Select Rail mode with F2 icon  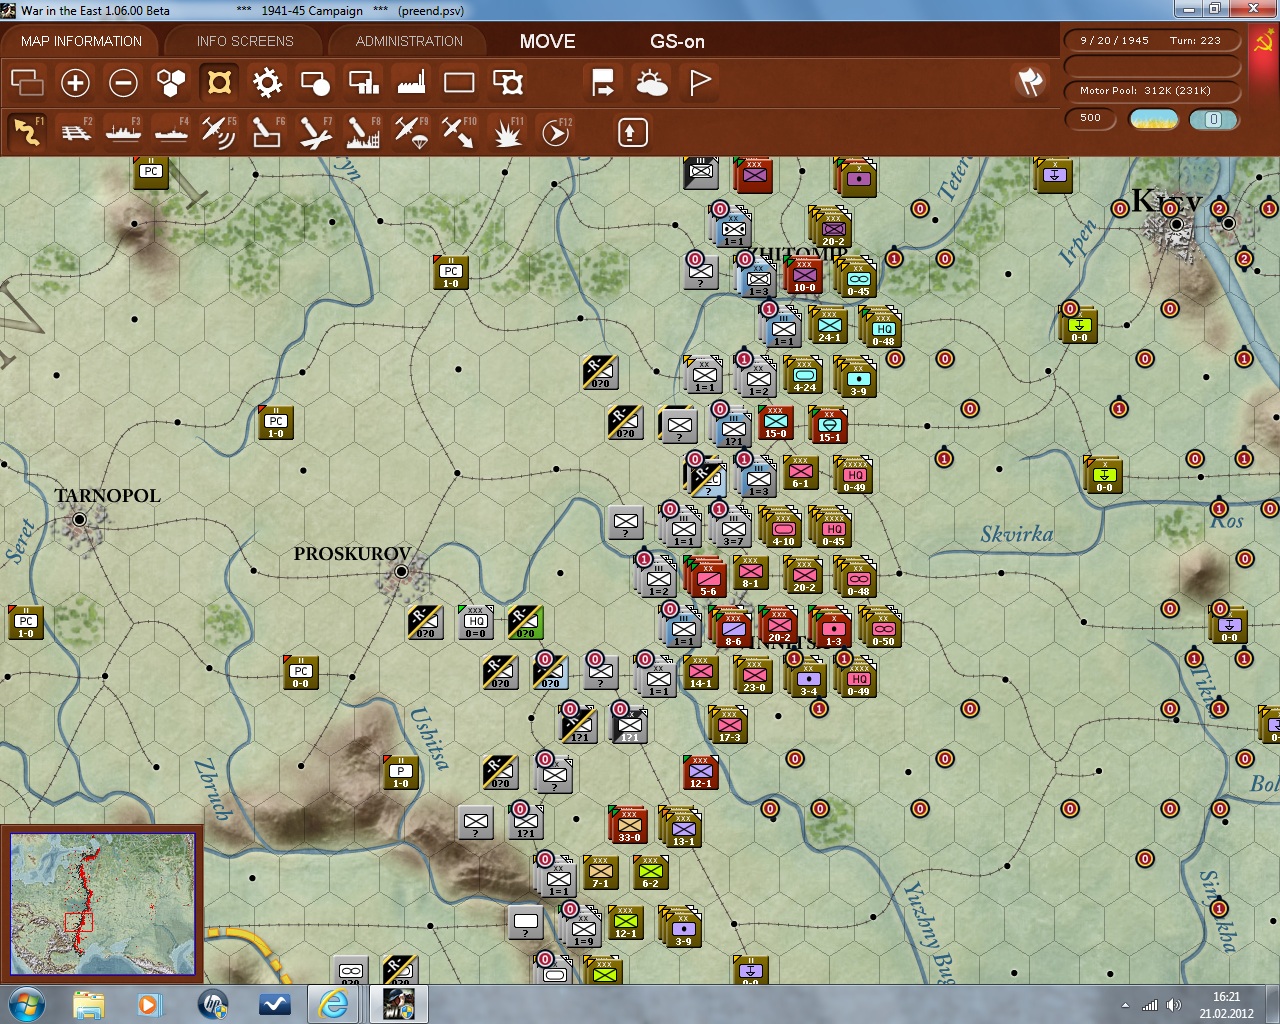[x=76, y=131]
